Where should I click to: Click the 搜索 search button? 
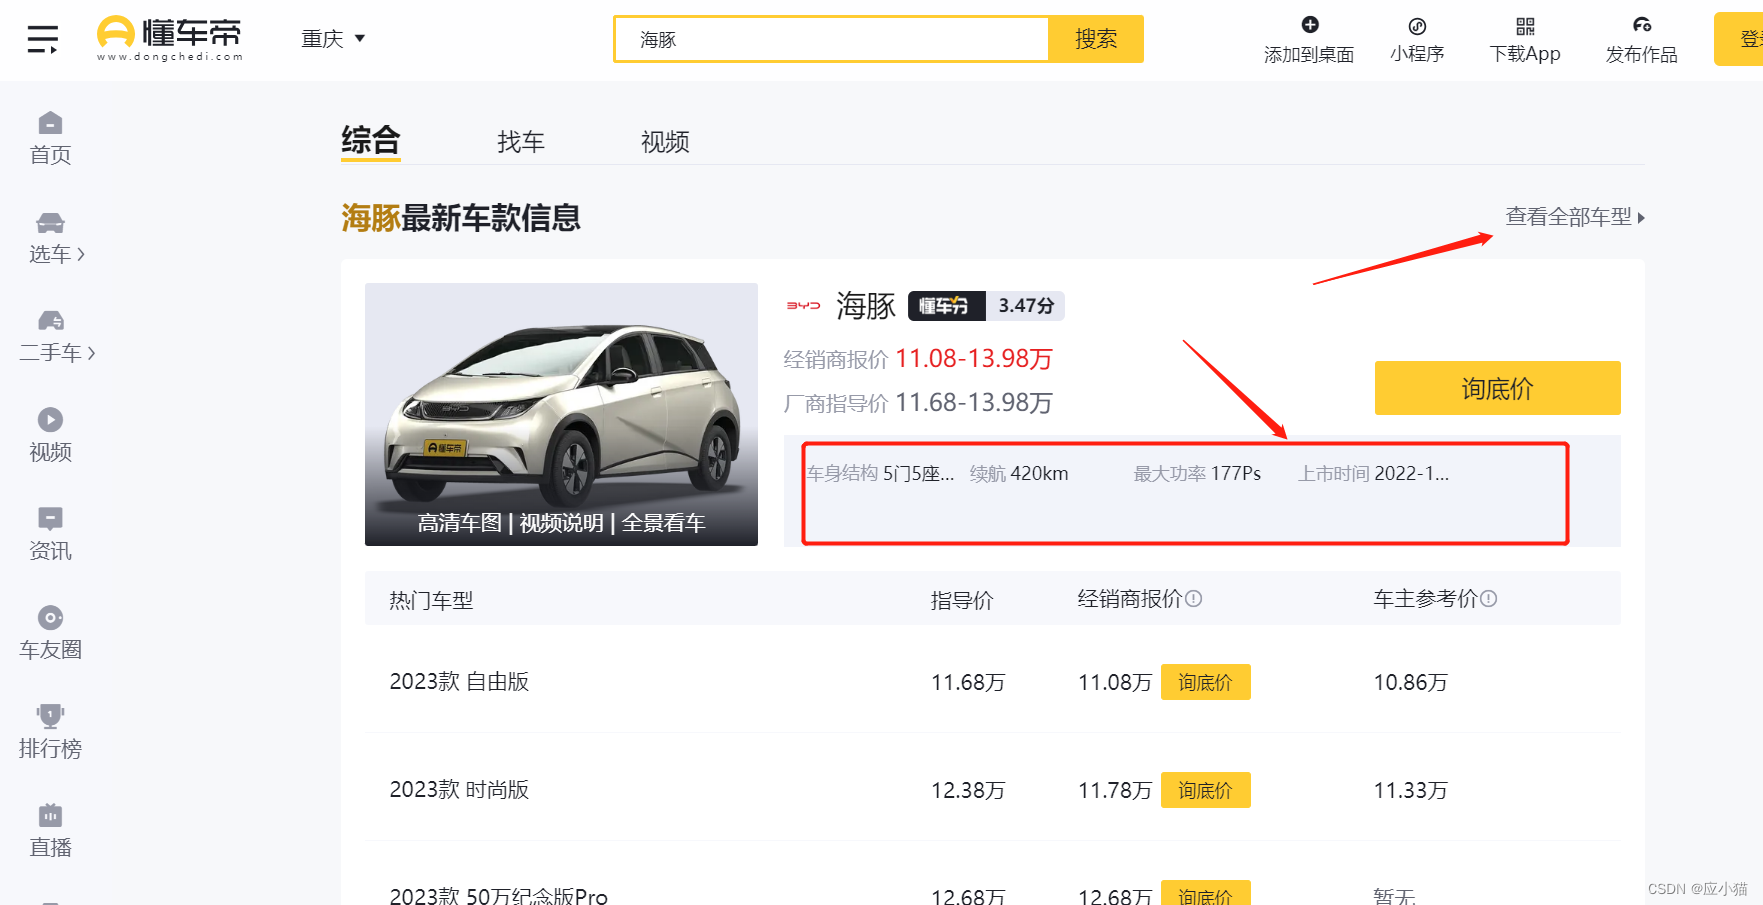pos(1096,39)
